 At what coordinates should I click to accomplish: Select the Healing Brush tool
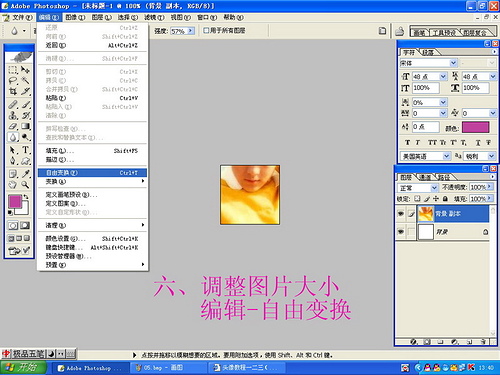[x=13, y=105]
